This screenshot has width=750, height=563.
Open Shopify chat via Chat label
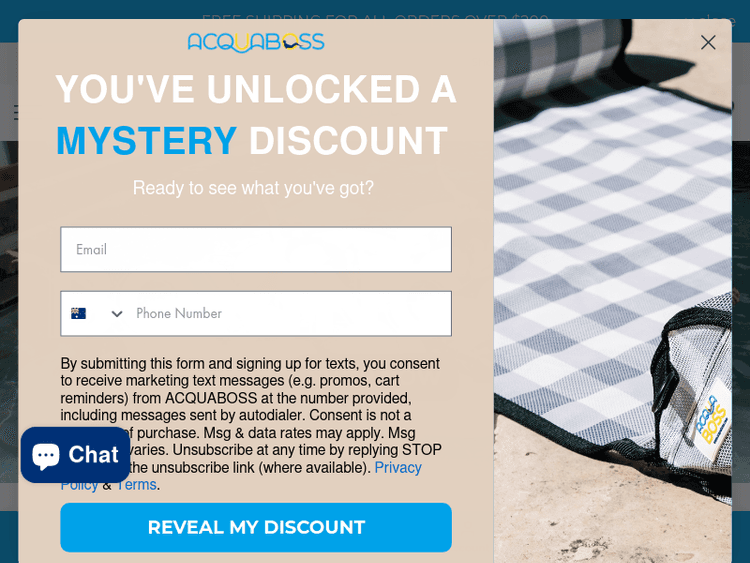93,454
